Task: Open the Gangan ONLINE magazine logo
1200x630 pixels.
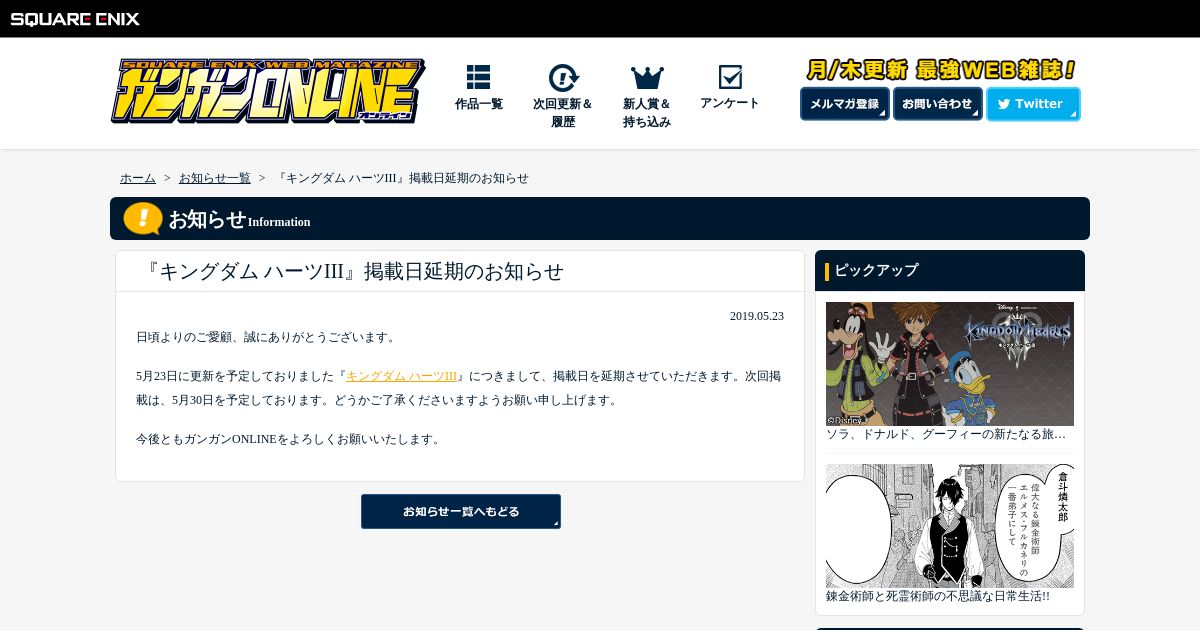Action: [268, 91]
